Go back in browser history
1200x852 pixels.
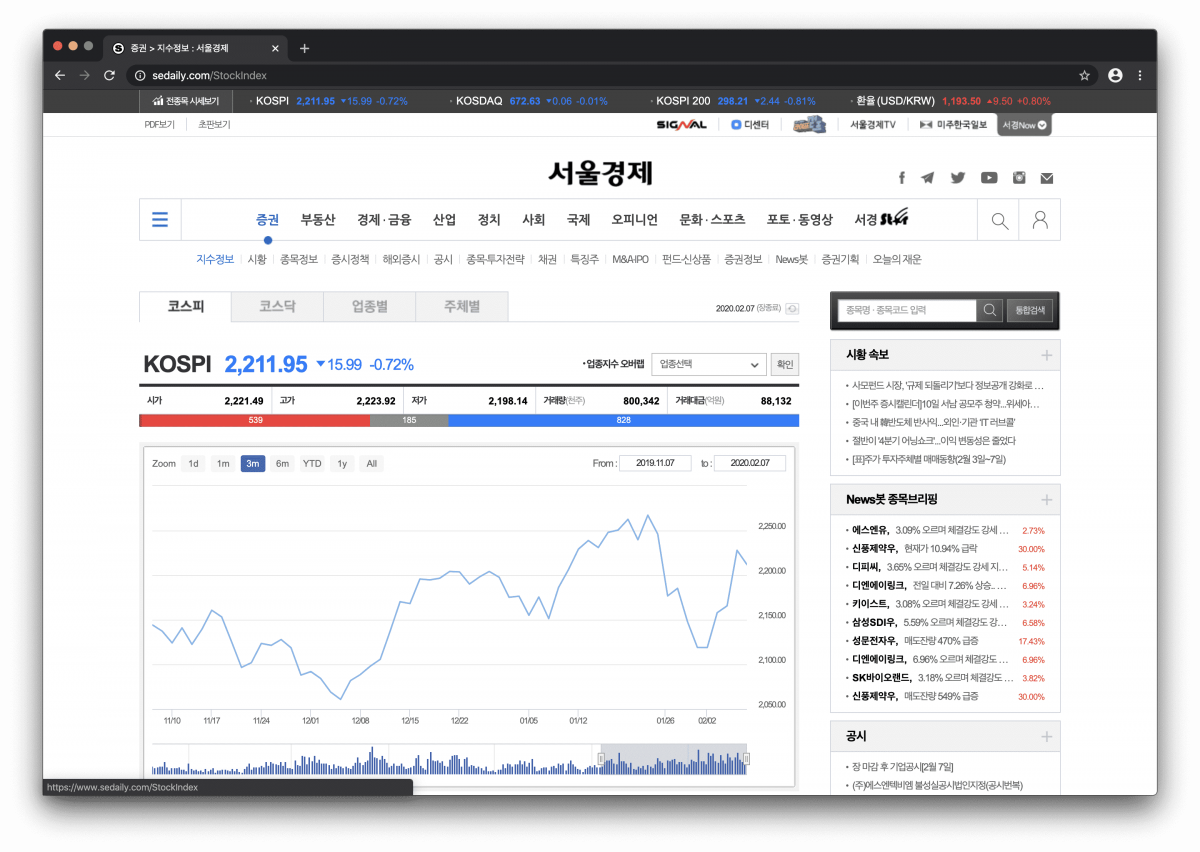60,75
